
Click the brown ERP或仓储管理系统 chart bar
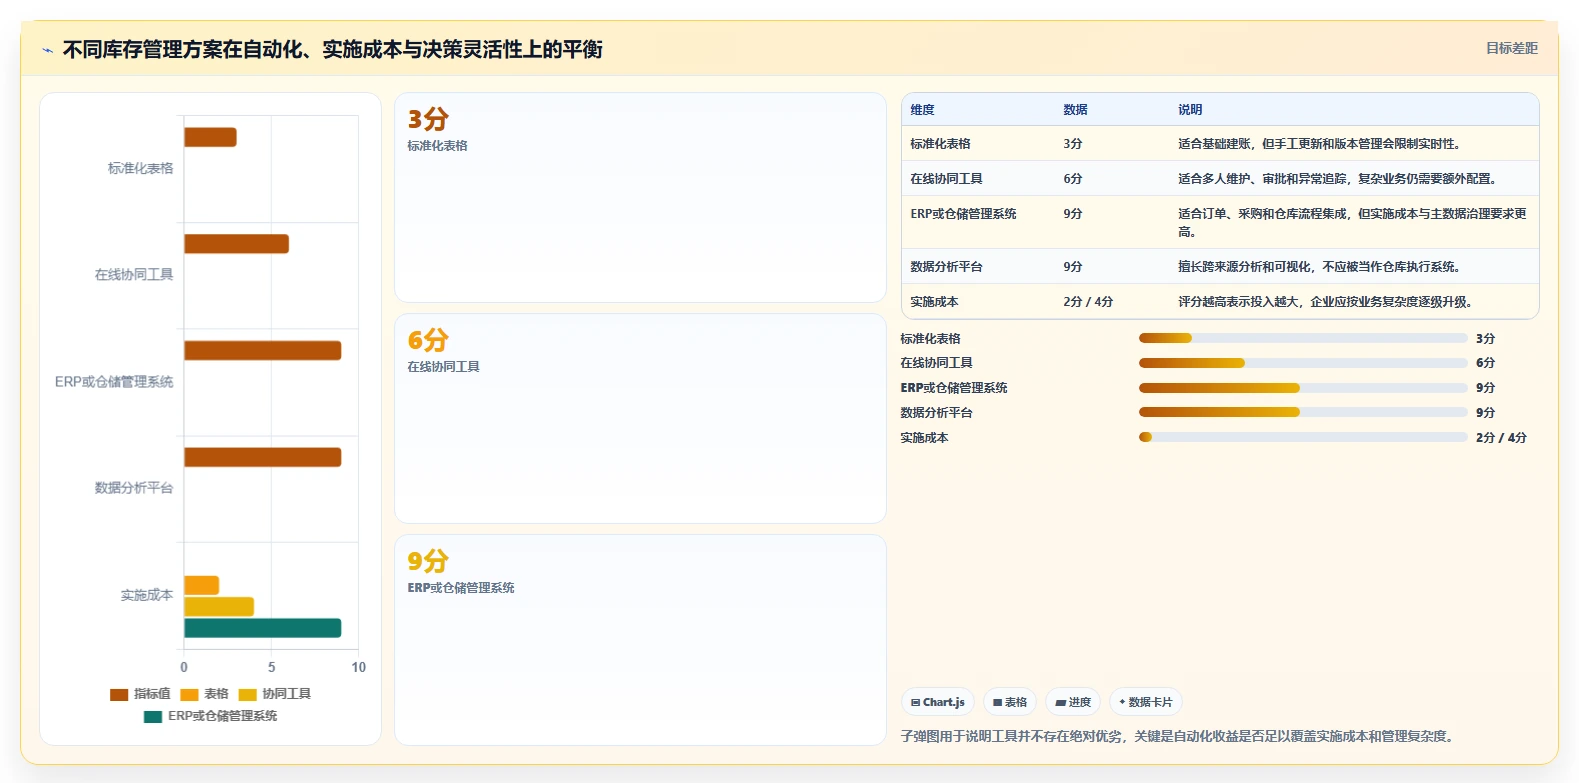coord(263,350)
